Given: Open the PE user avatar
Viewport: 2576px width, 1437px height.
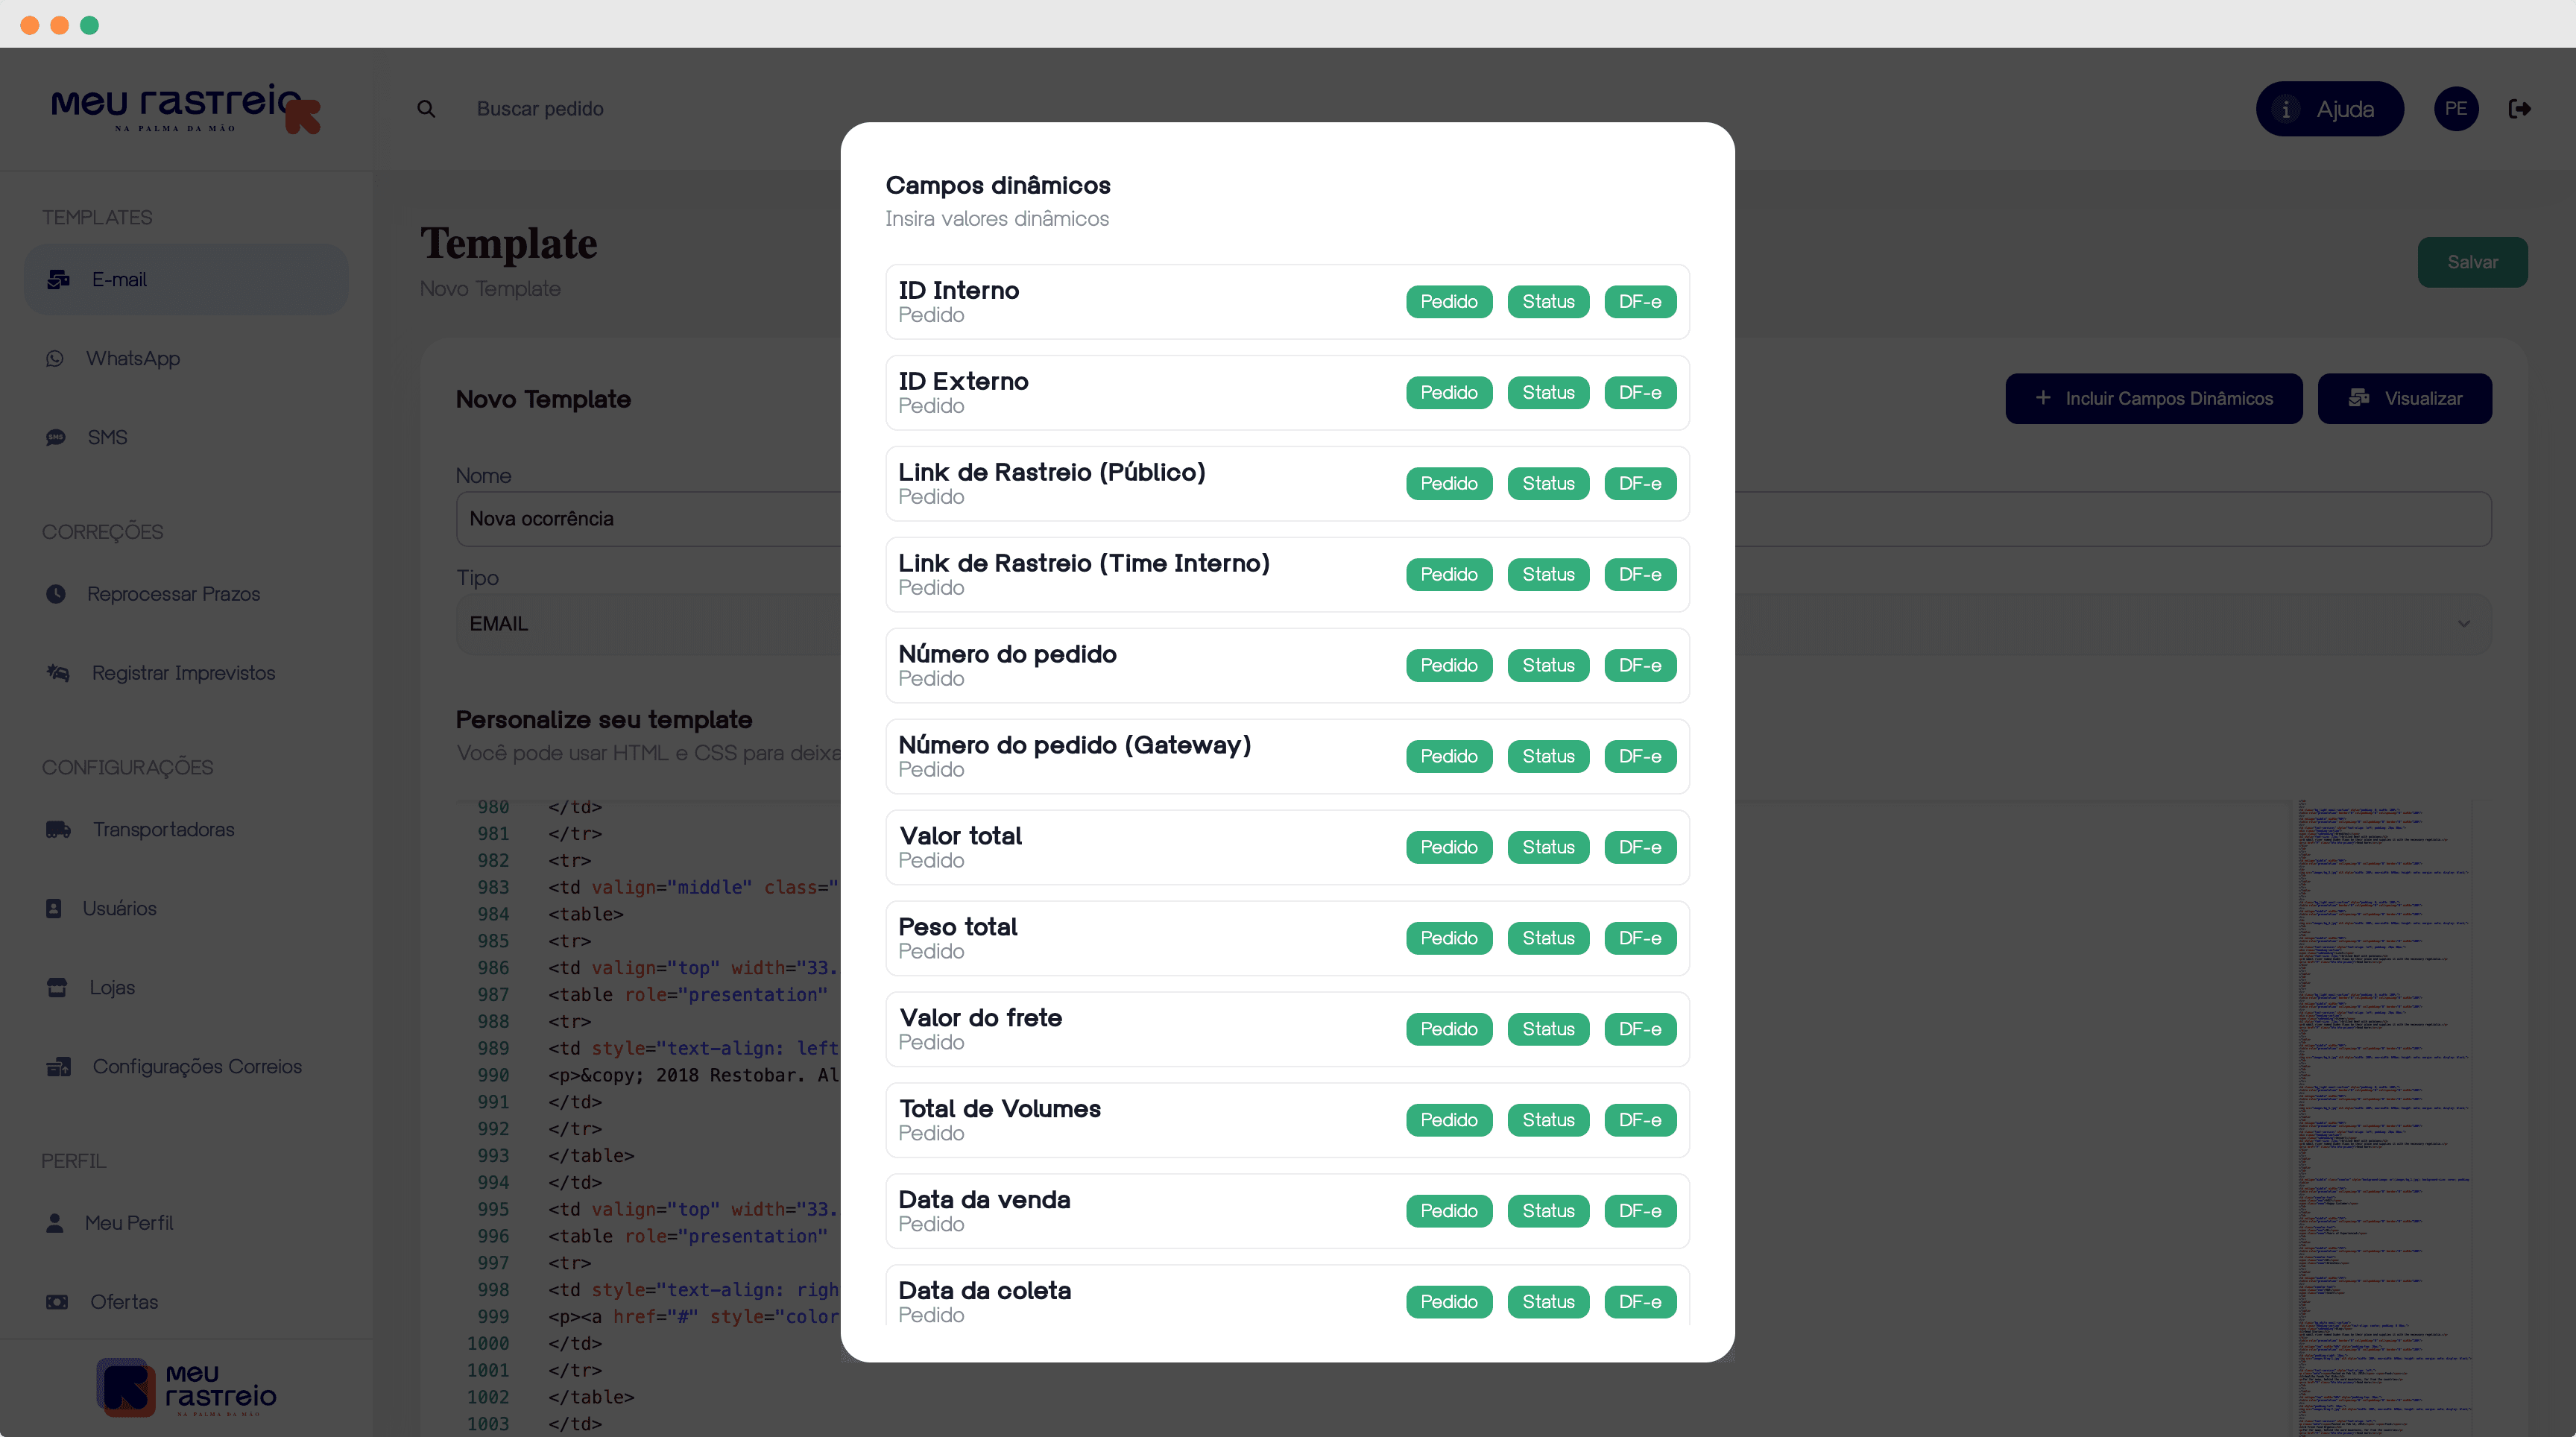Looking at the screenshot, I should (2456, 109).
